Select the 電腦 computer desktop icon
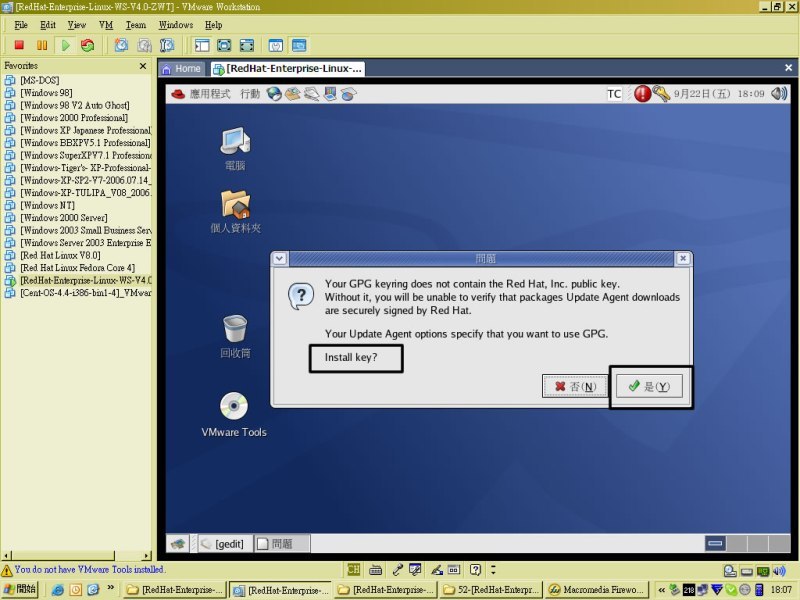 tap(235, 148)
